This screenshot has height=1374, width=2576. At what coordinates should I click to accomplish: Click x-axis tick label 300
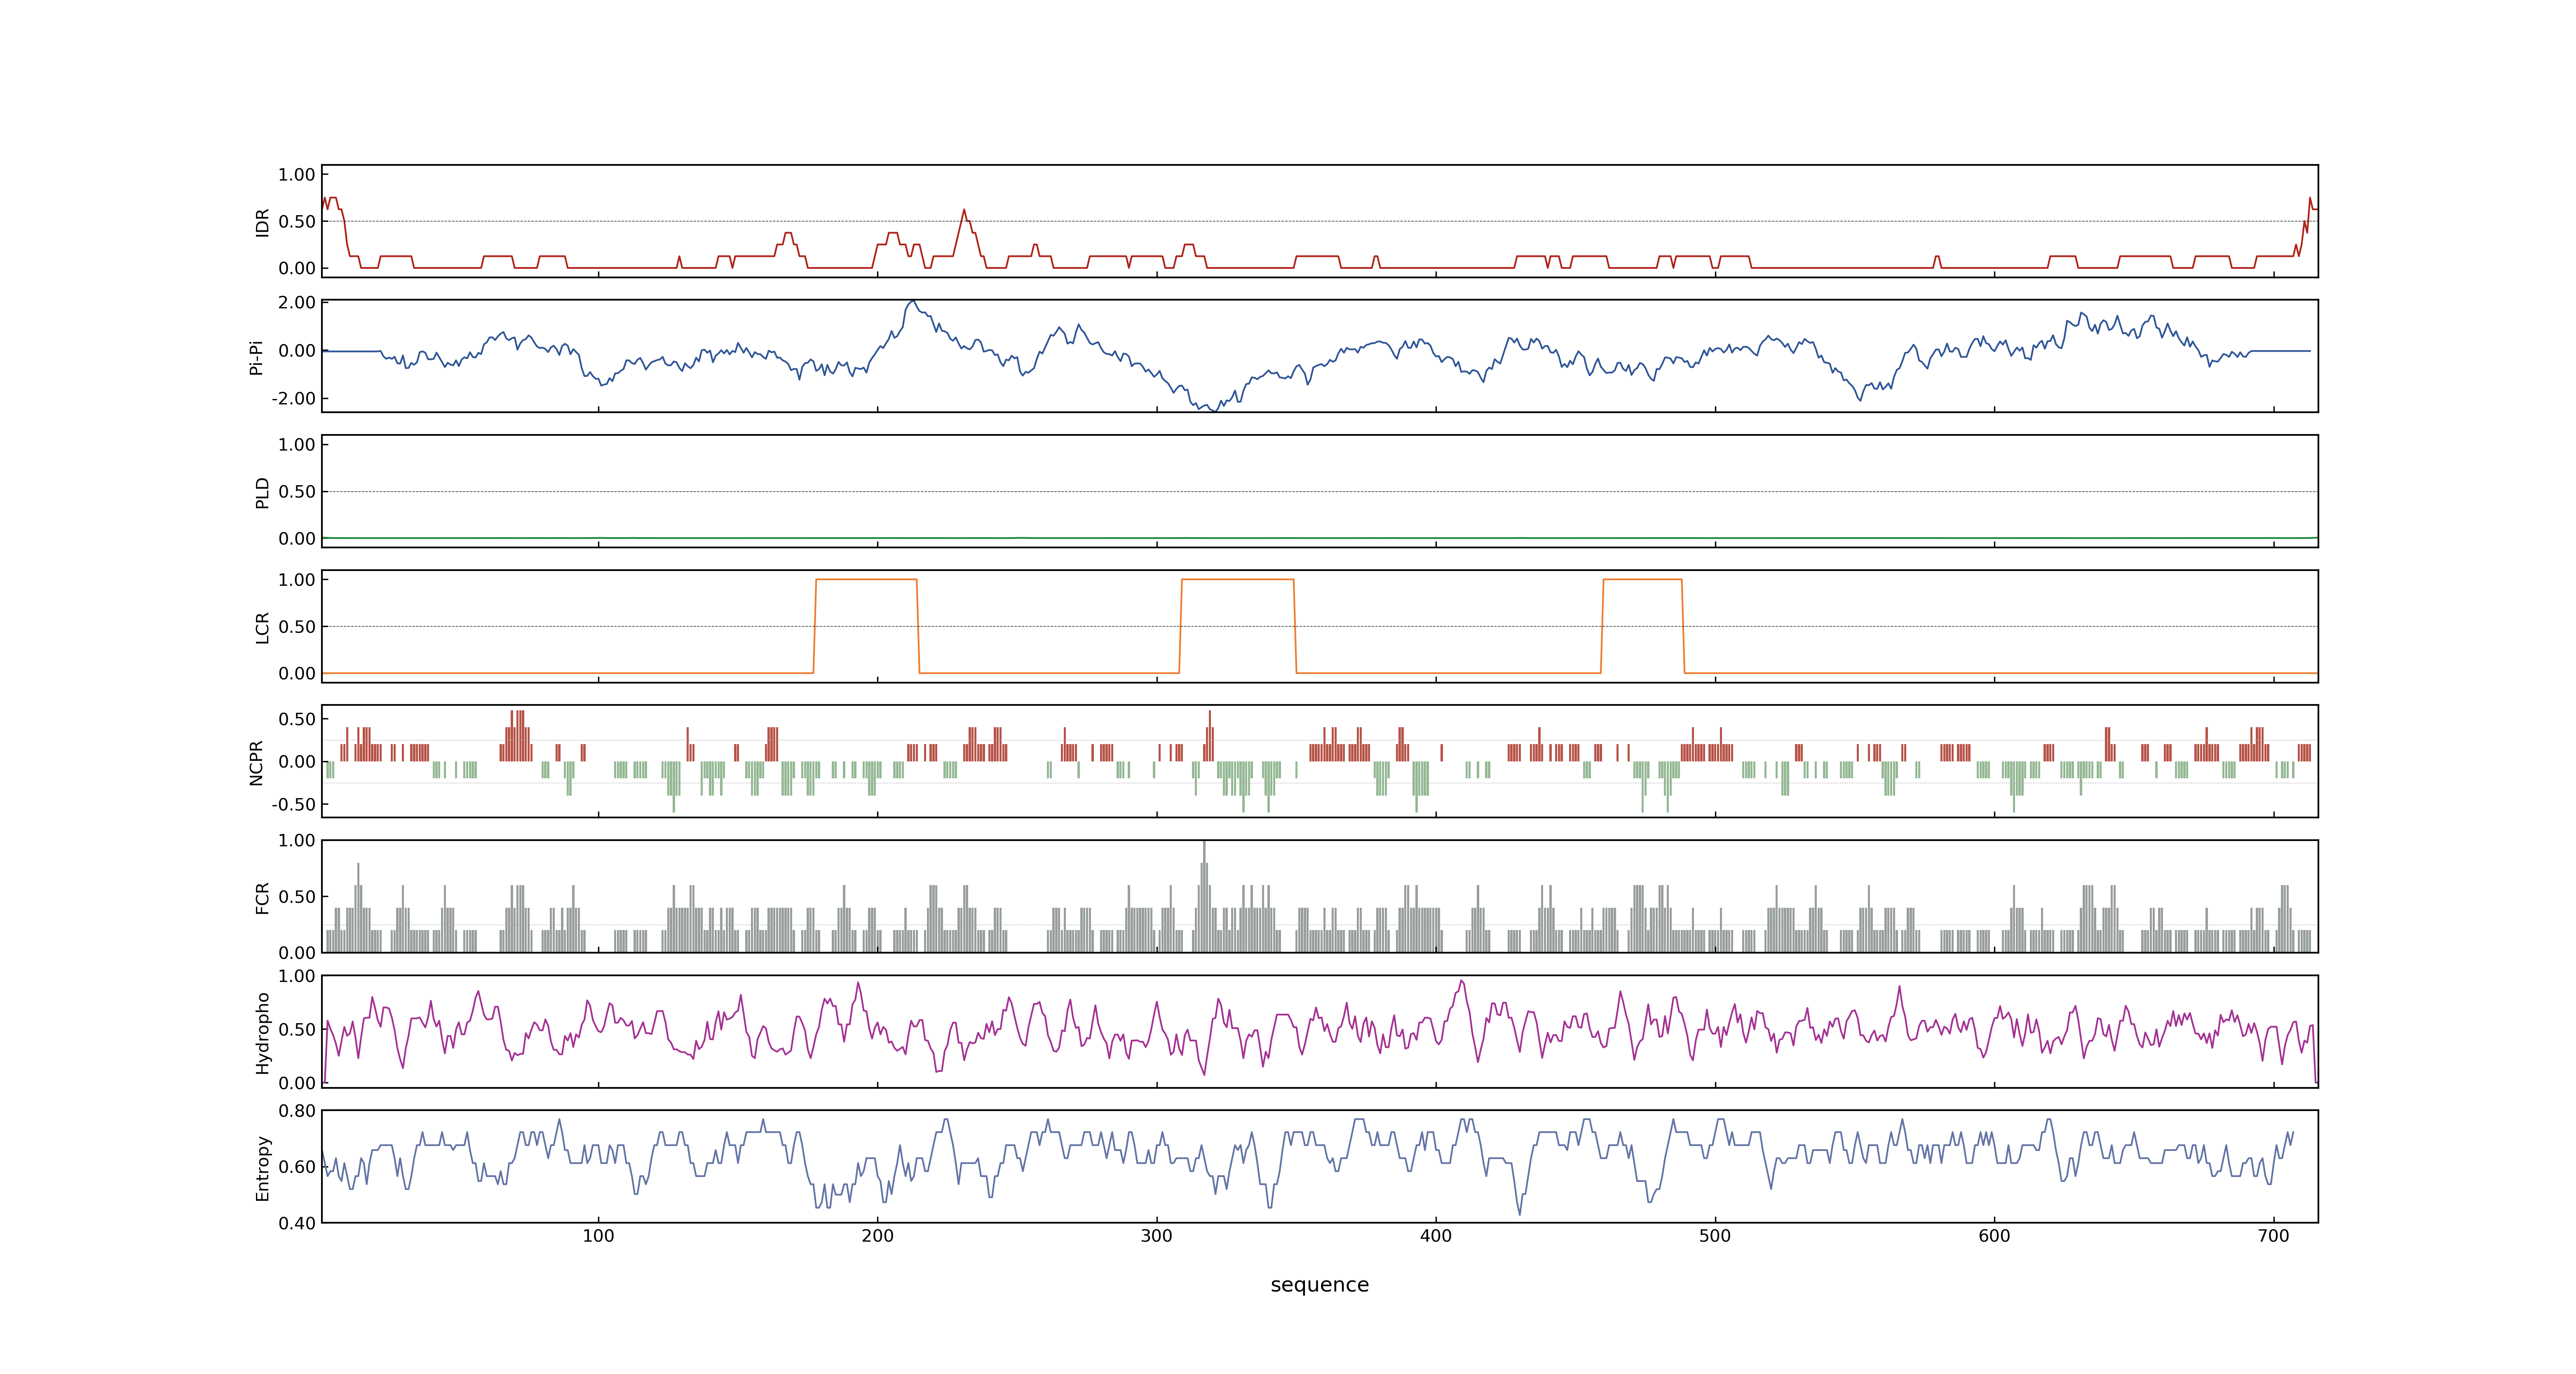pos(1156,1236)
